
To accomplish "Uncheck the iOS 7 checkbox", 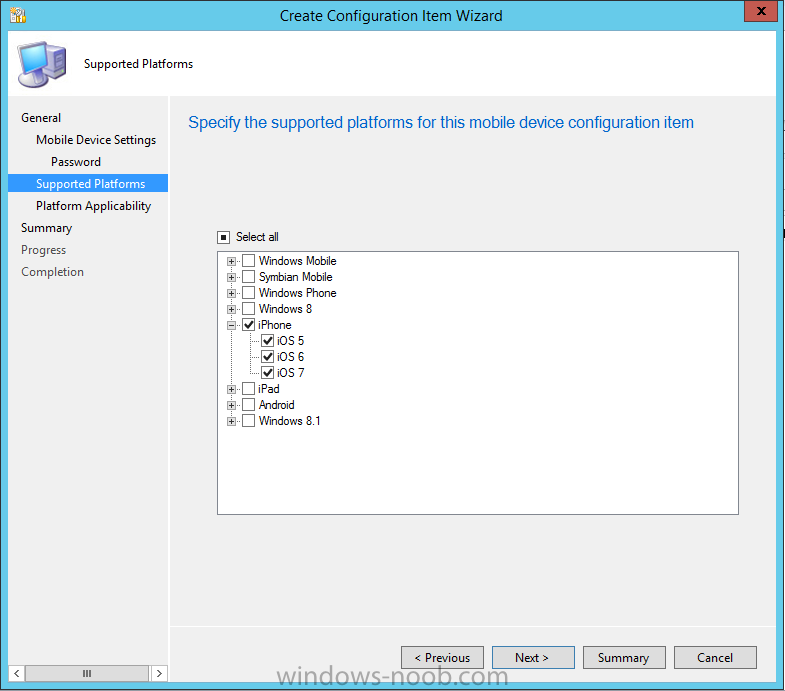I will (267, 373).
